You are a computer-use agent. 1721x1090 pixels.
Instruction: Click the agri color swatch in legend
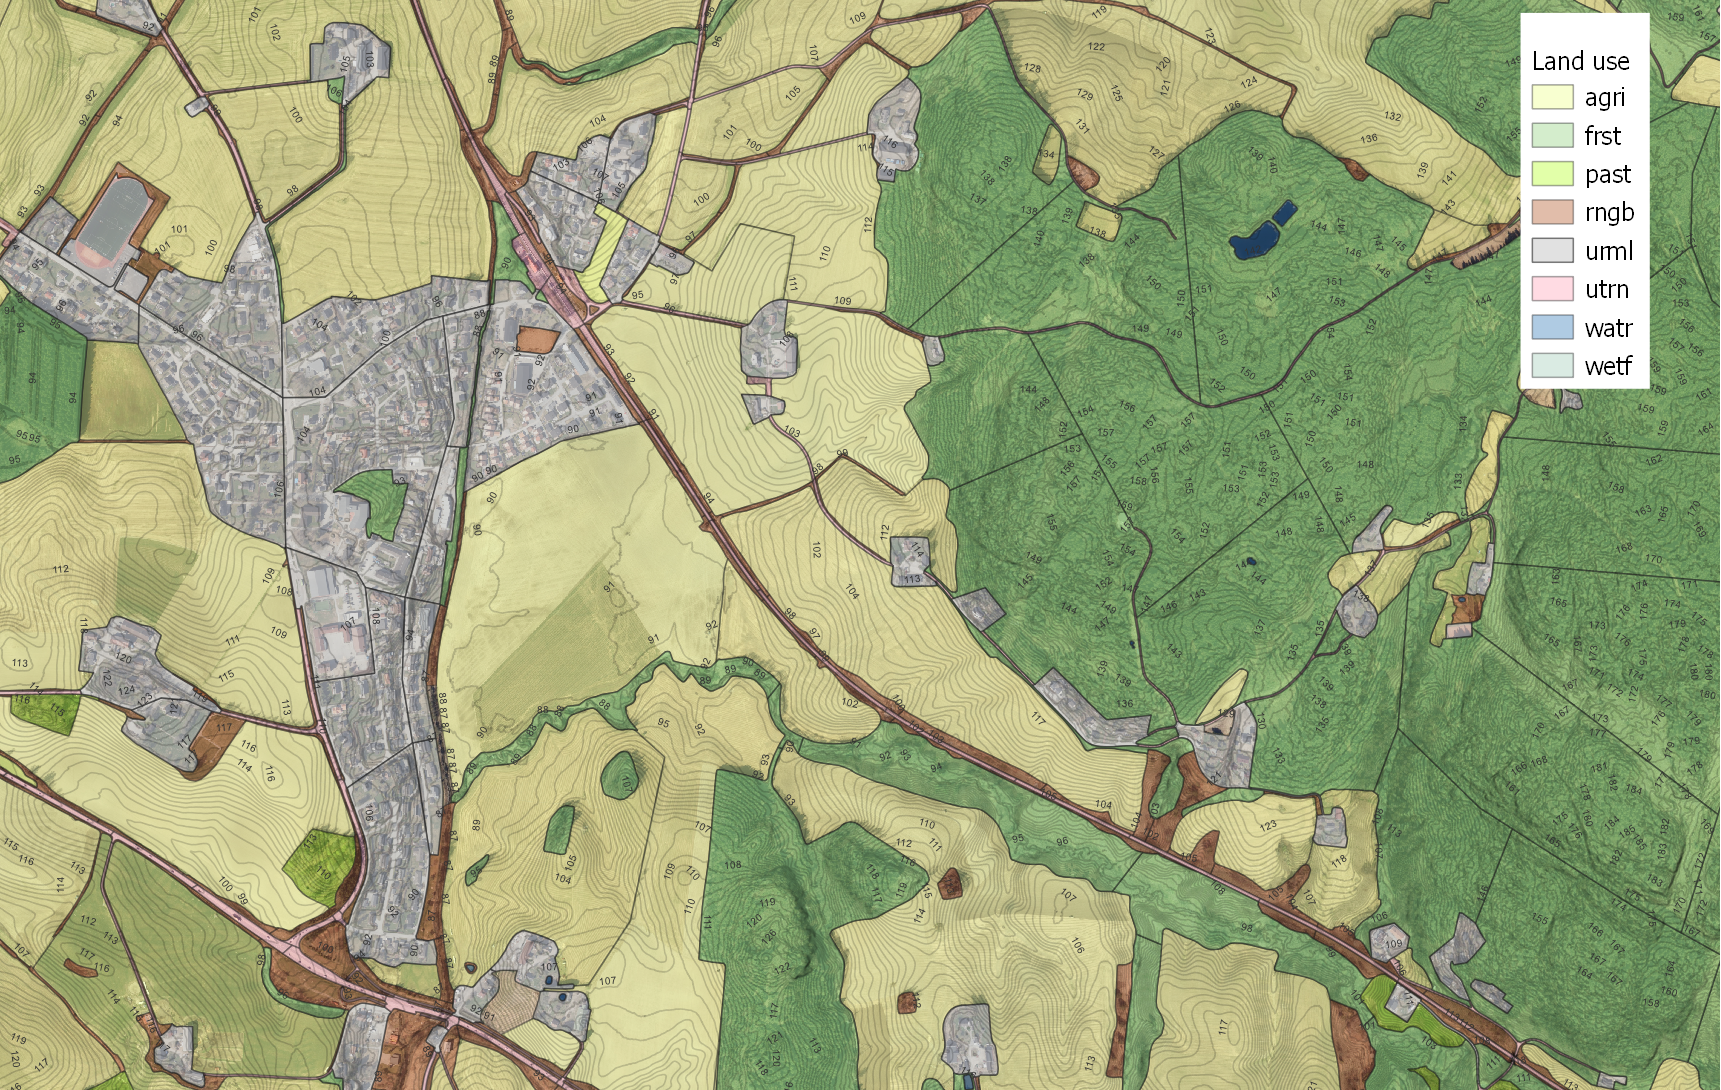(x=1552, y=97)
